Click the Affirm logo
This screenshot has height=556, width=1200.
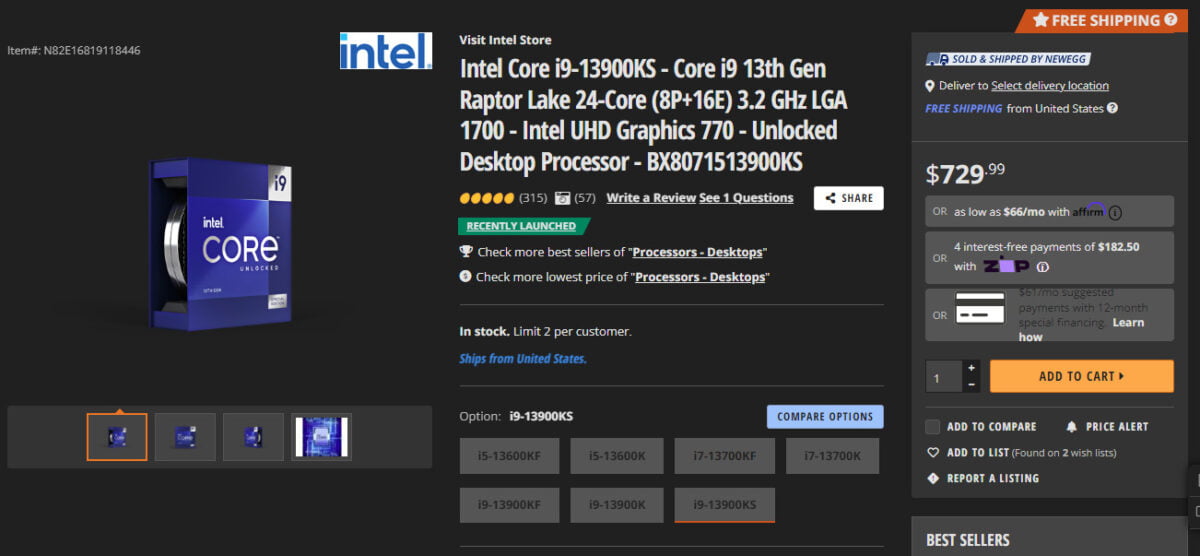click(1088, 210)
